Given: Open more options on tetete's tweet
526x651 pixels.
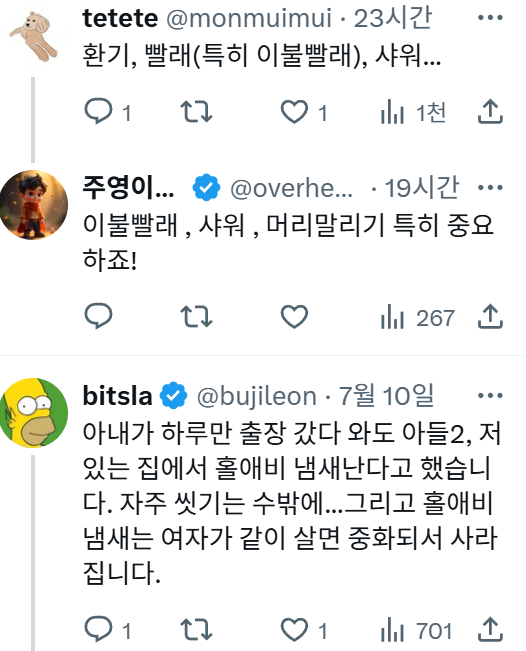Looking at the screenshot, I should pos(490,17).
